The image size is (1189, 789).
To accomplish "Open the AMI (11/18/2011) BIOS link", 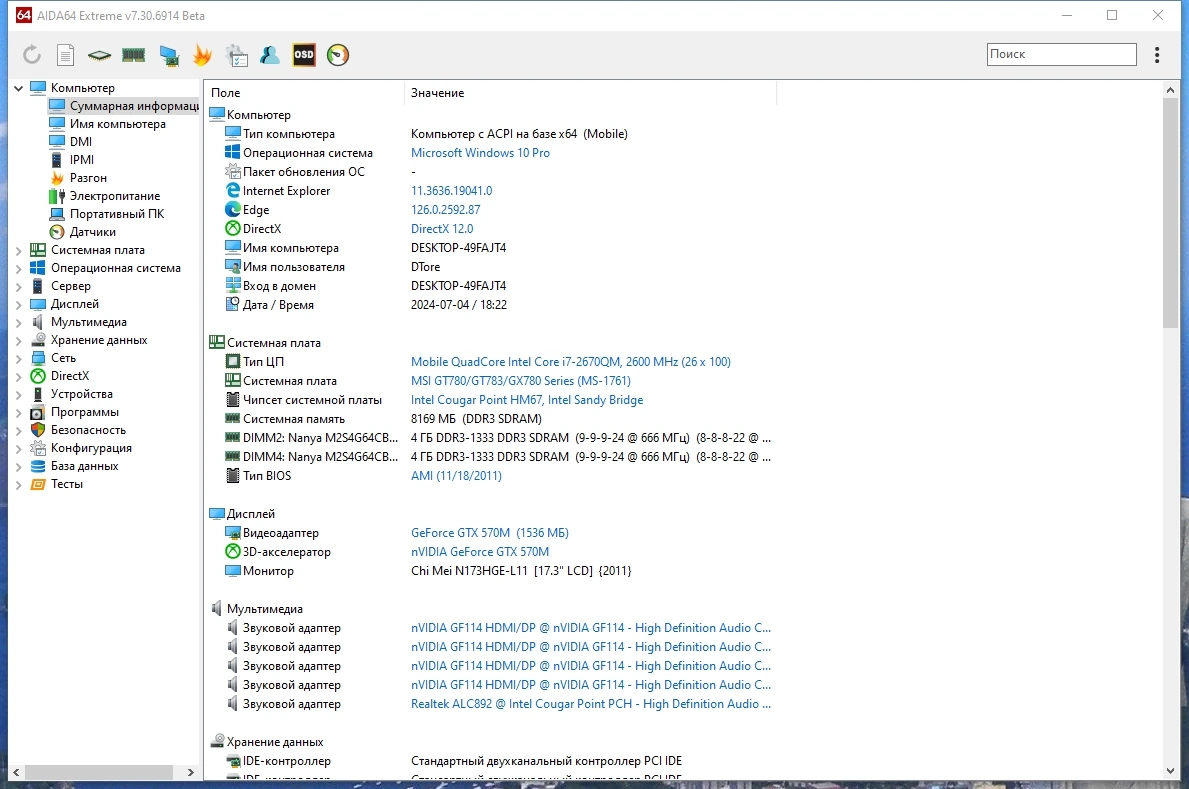I will [x=456, y=476].
